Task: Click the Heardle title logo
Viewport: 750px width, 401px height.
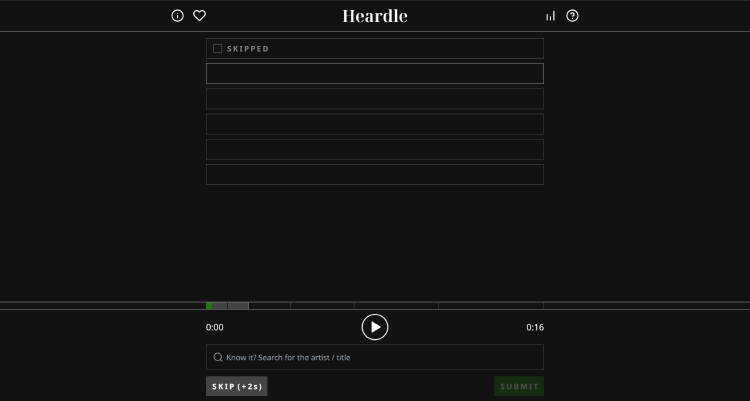Action: coord(374,16)
